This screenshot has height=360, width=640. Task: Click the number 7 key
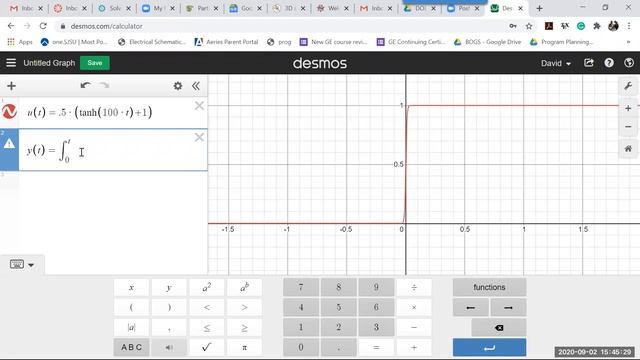click(301, 287)
